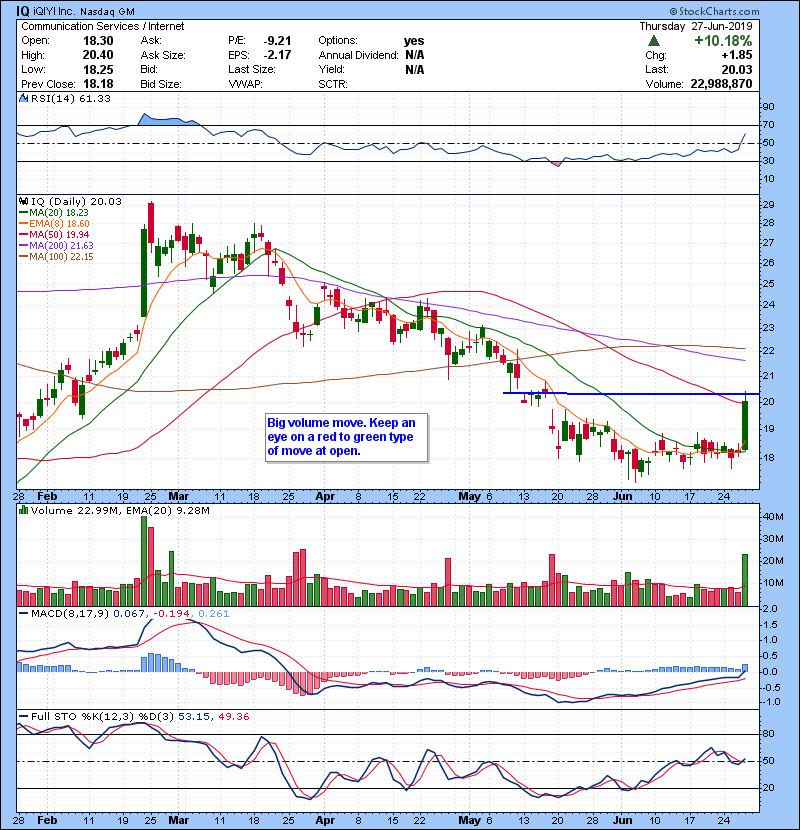Select the MA(50) 19.94 legend entry

pyautogui.click(x=54, y=234)
